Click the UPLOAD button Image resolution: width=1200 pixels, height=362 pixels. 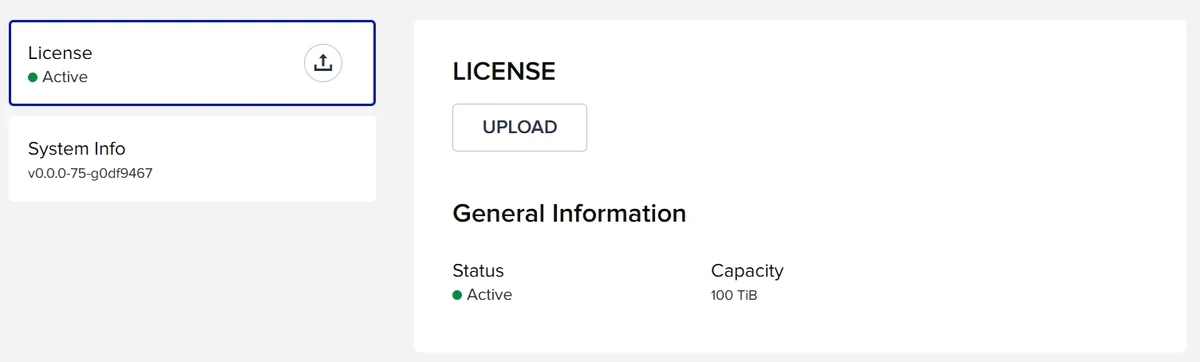coord(519,127)
